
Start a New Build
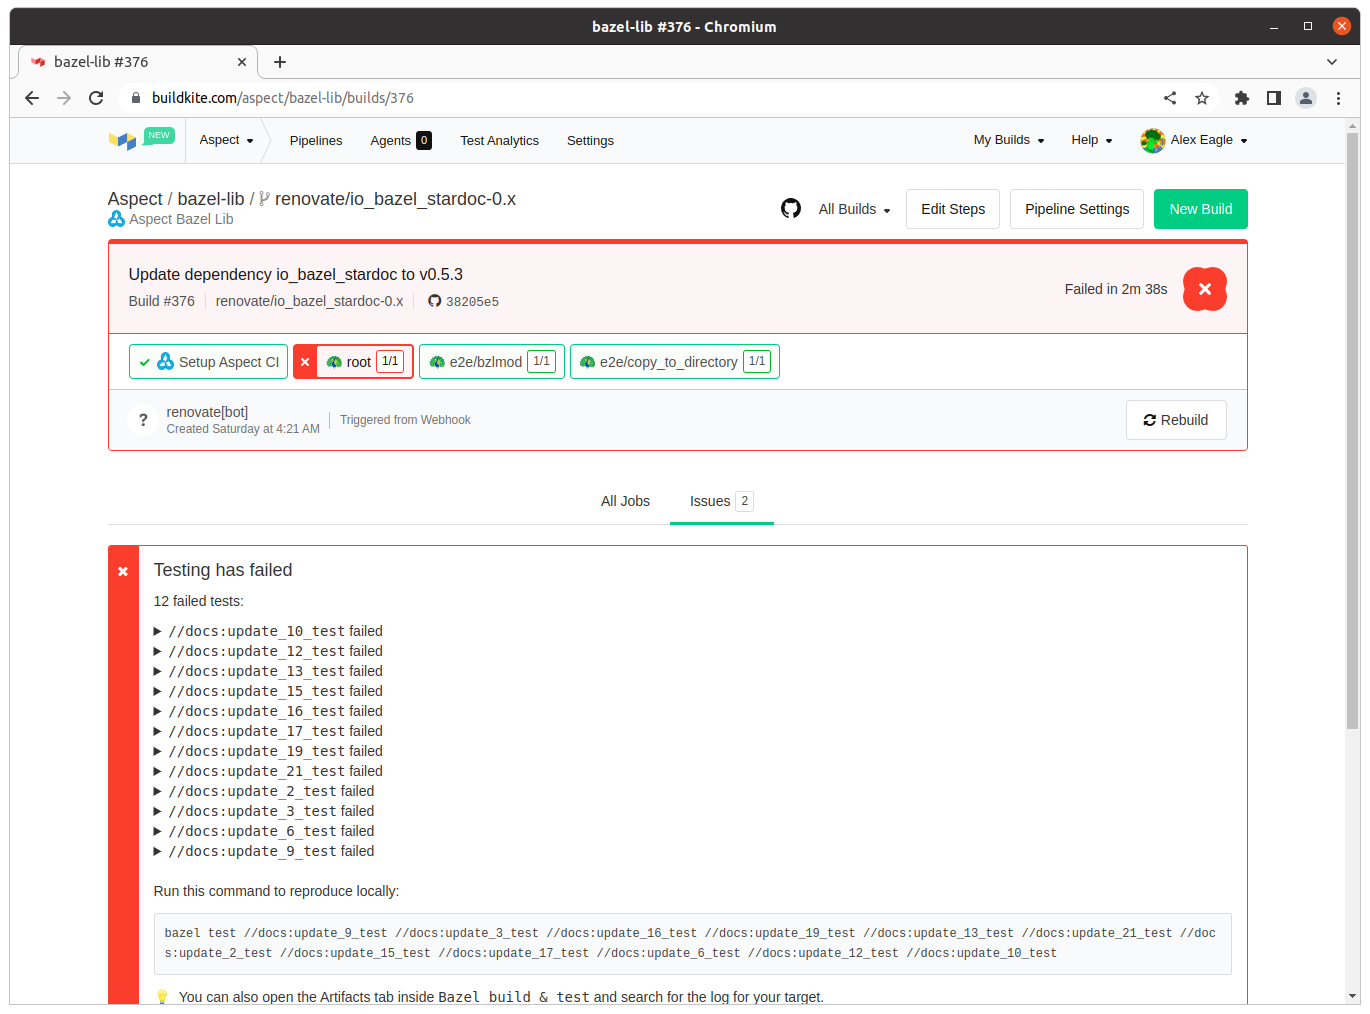(1201, 209)
